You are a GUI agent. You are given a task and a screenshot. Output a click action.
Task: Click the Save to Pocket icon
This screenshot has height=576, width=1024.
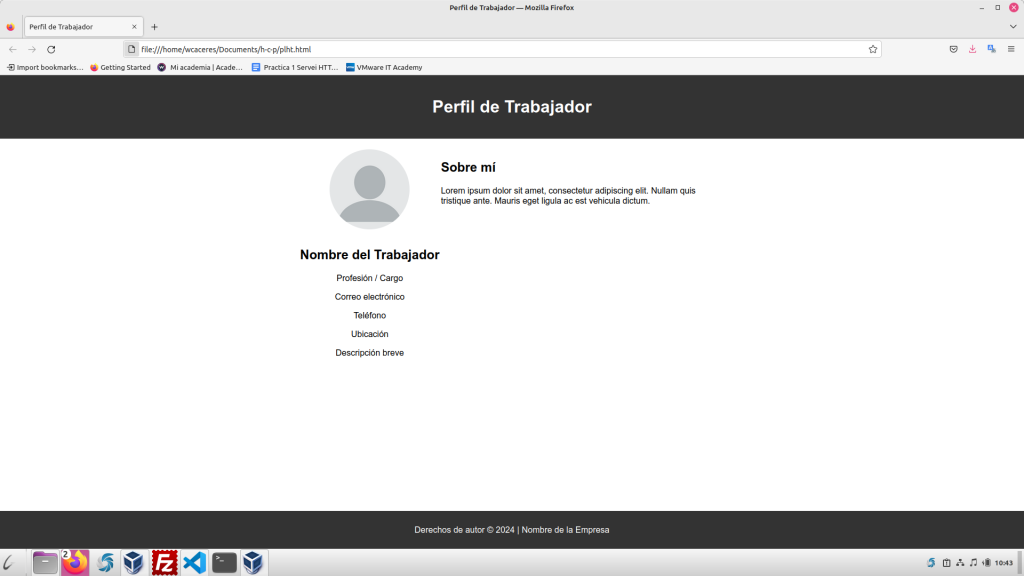[x=953, y=49]
